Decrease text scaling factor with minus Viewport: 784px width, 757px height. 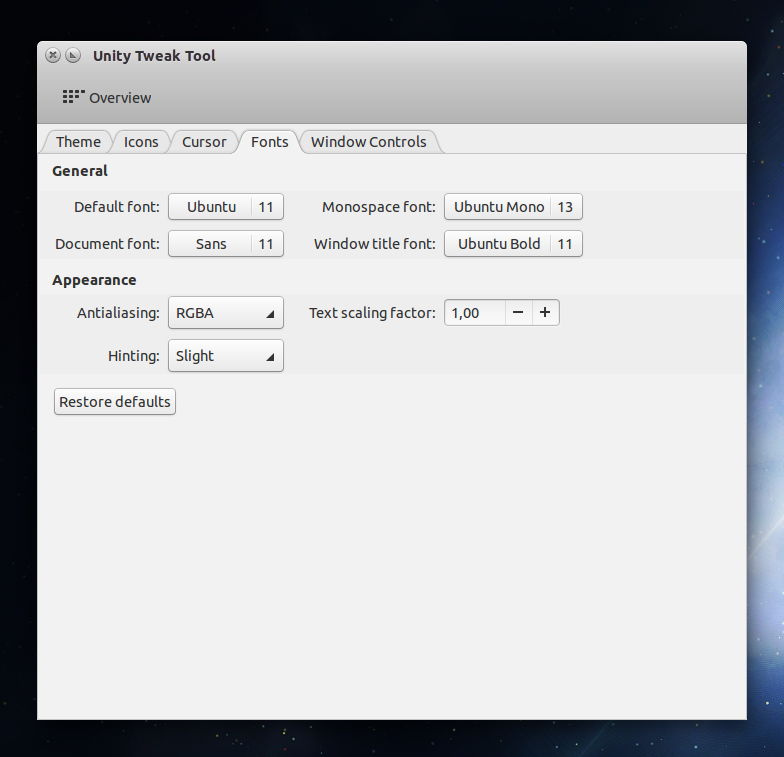click(x=518, y=312)
